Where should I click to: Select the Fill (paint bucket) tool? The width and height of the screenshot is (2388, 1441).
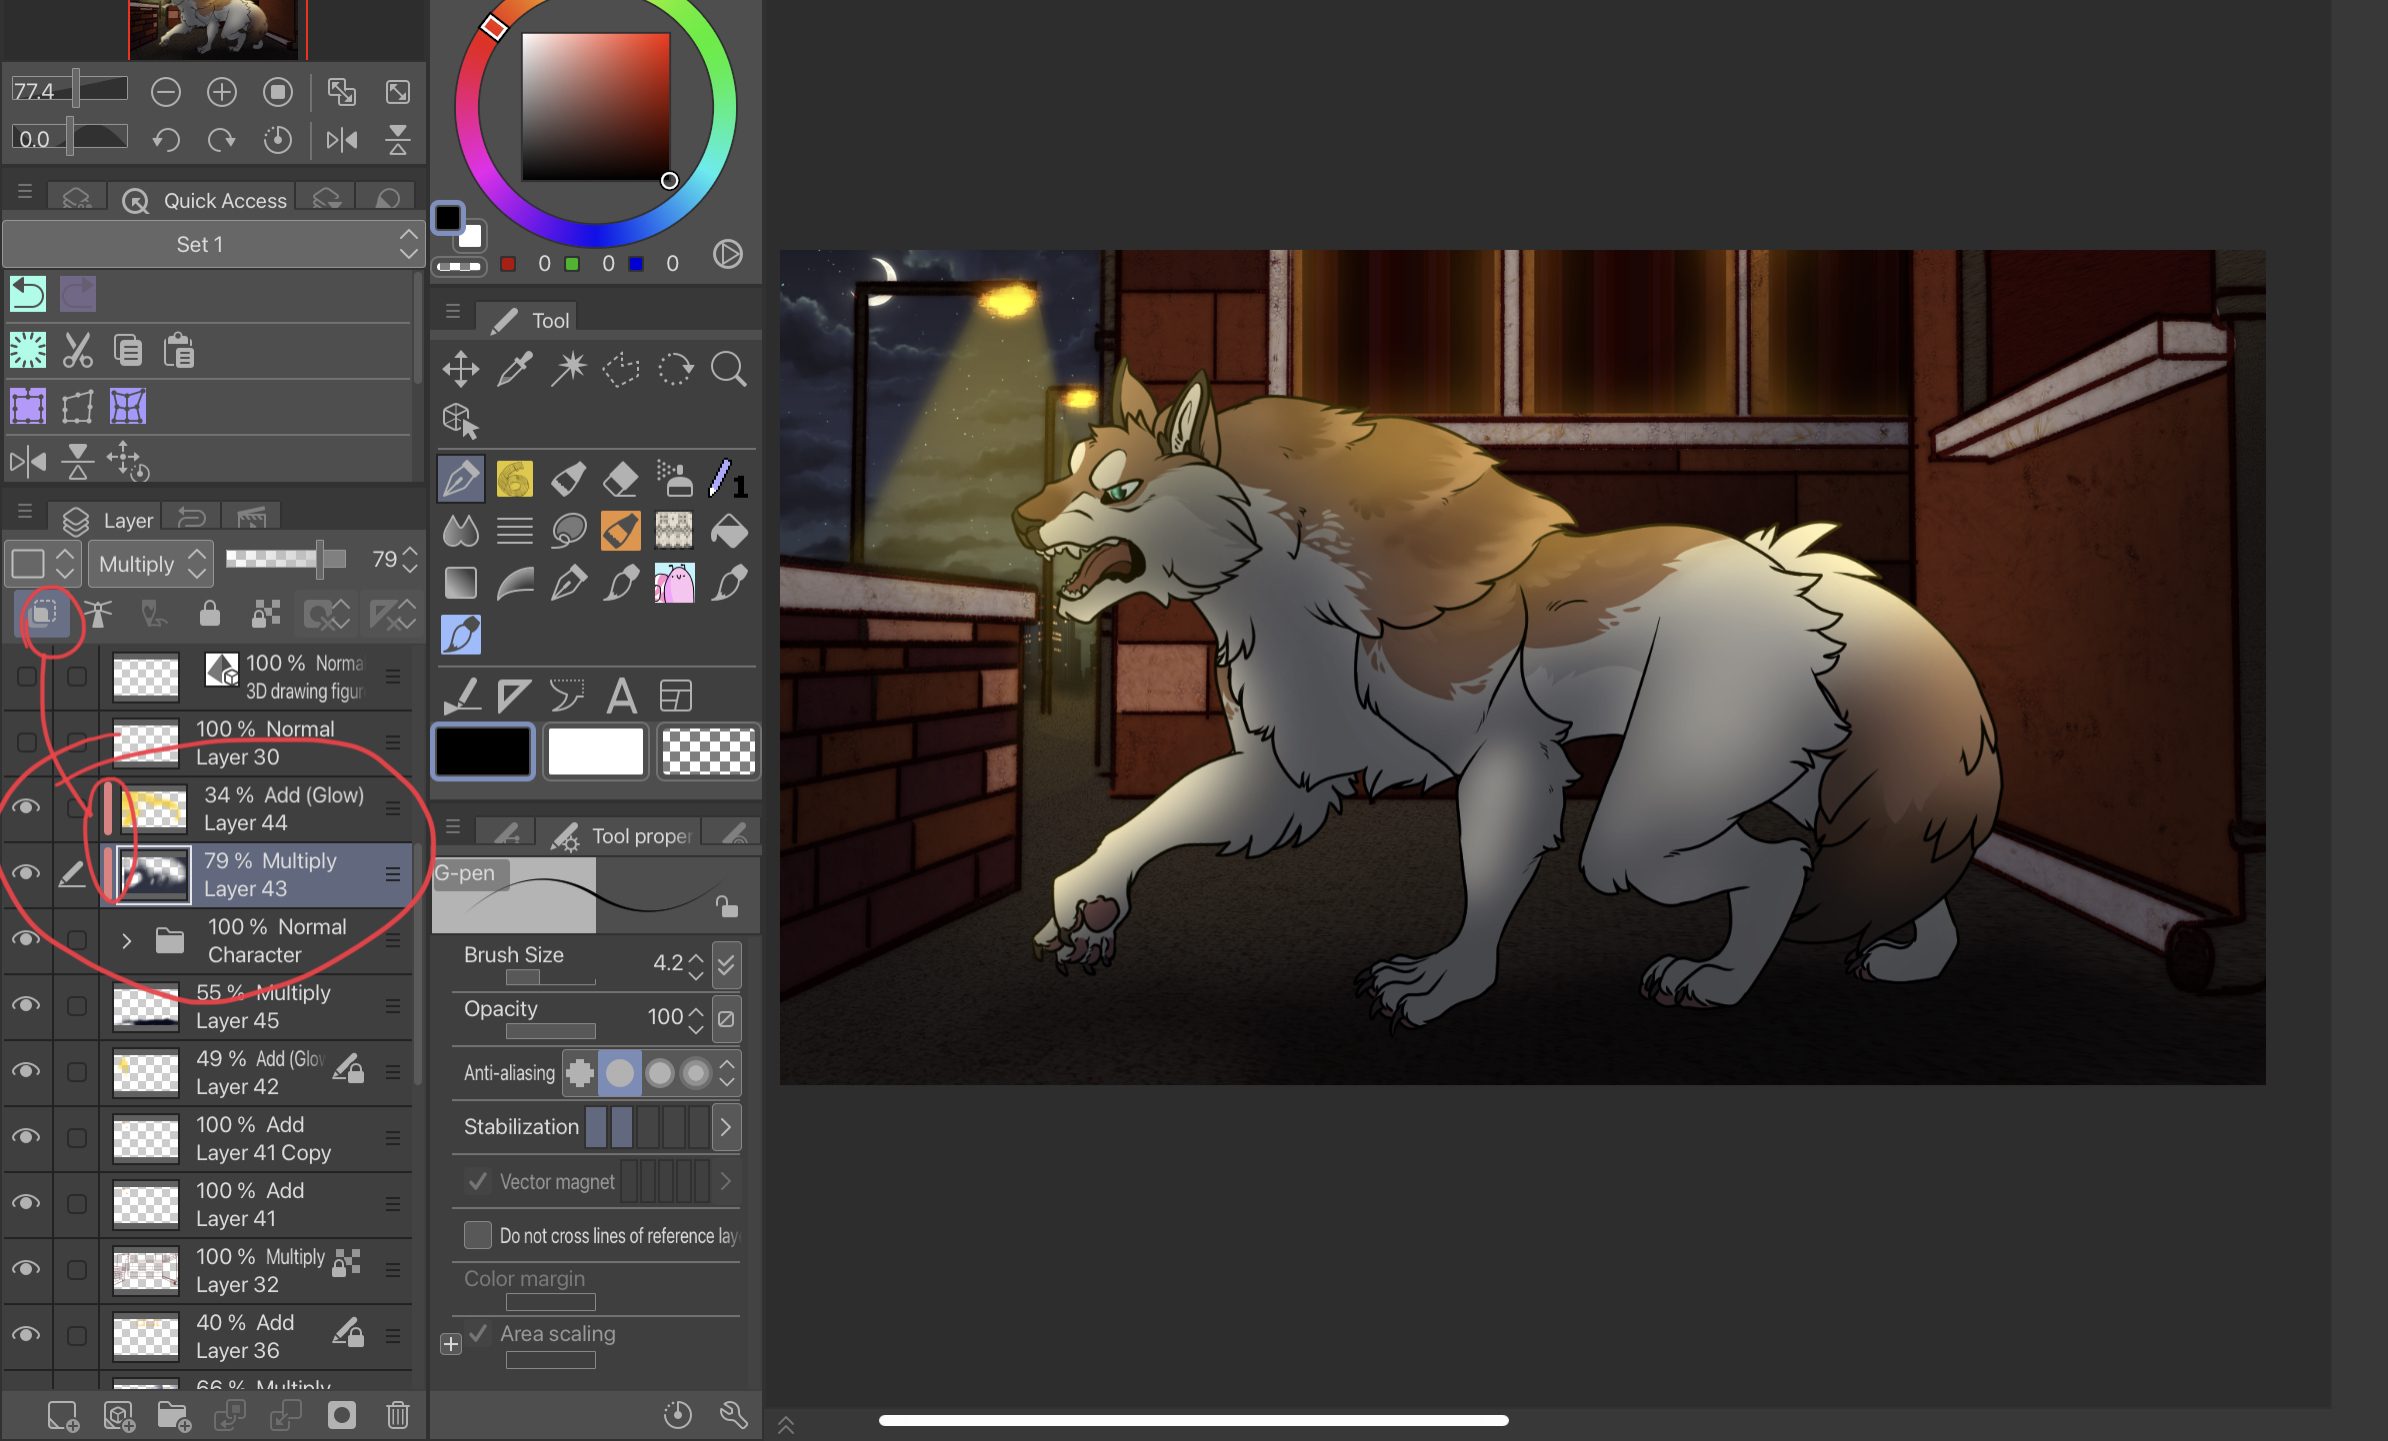tap(728, 531)
